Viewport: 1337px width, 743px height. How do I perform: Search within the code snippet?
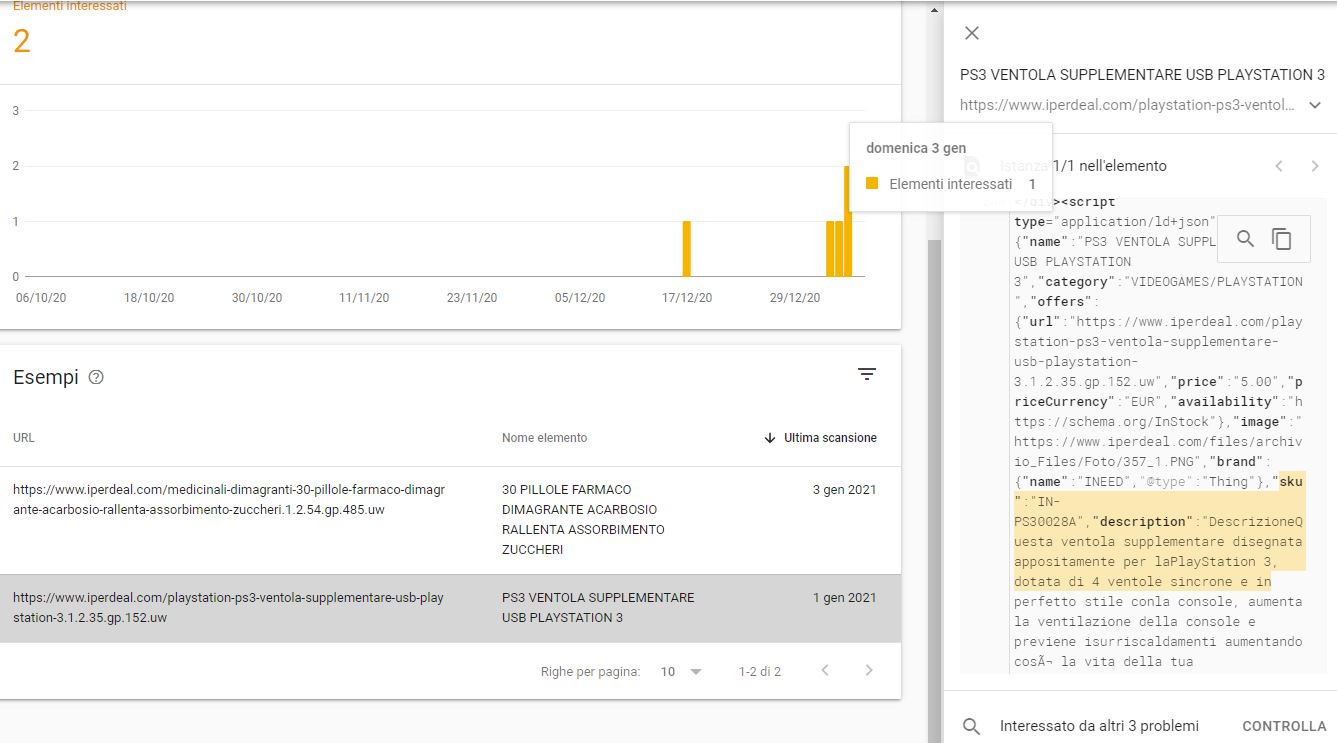point(1245,238)
